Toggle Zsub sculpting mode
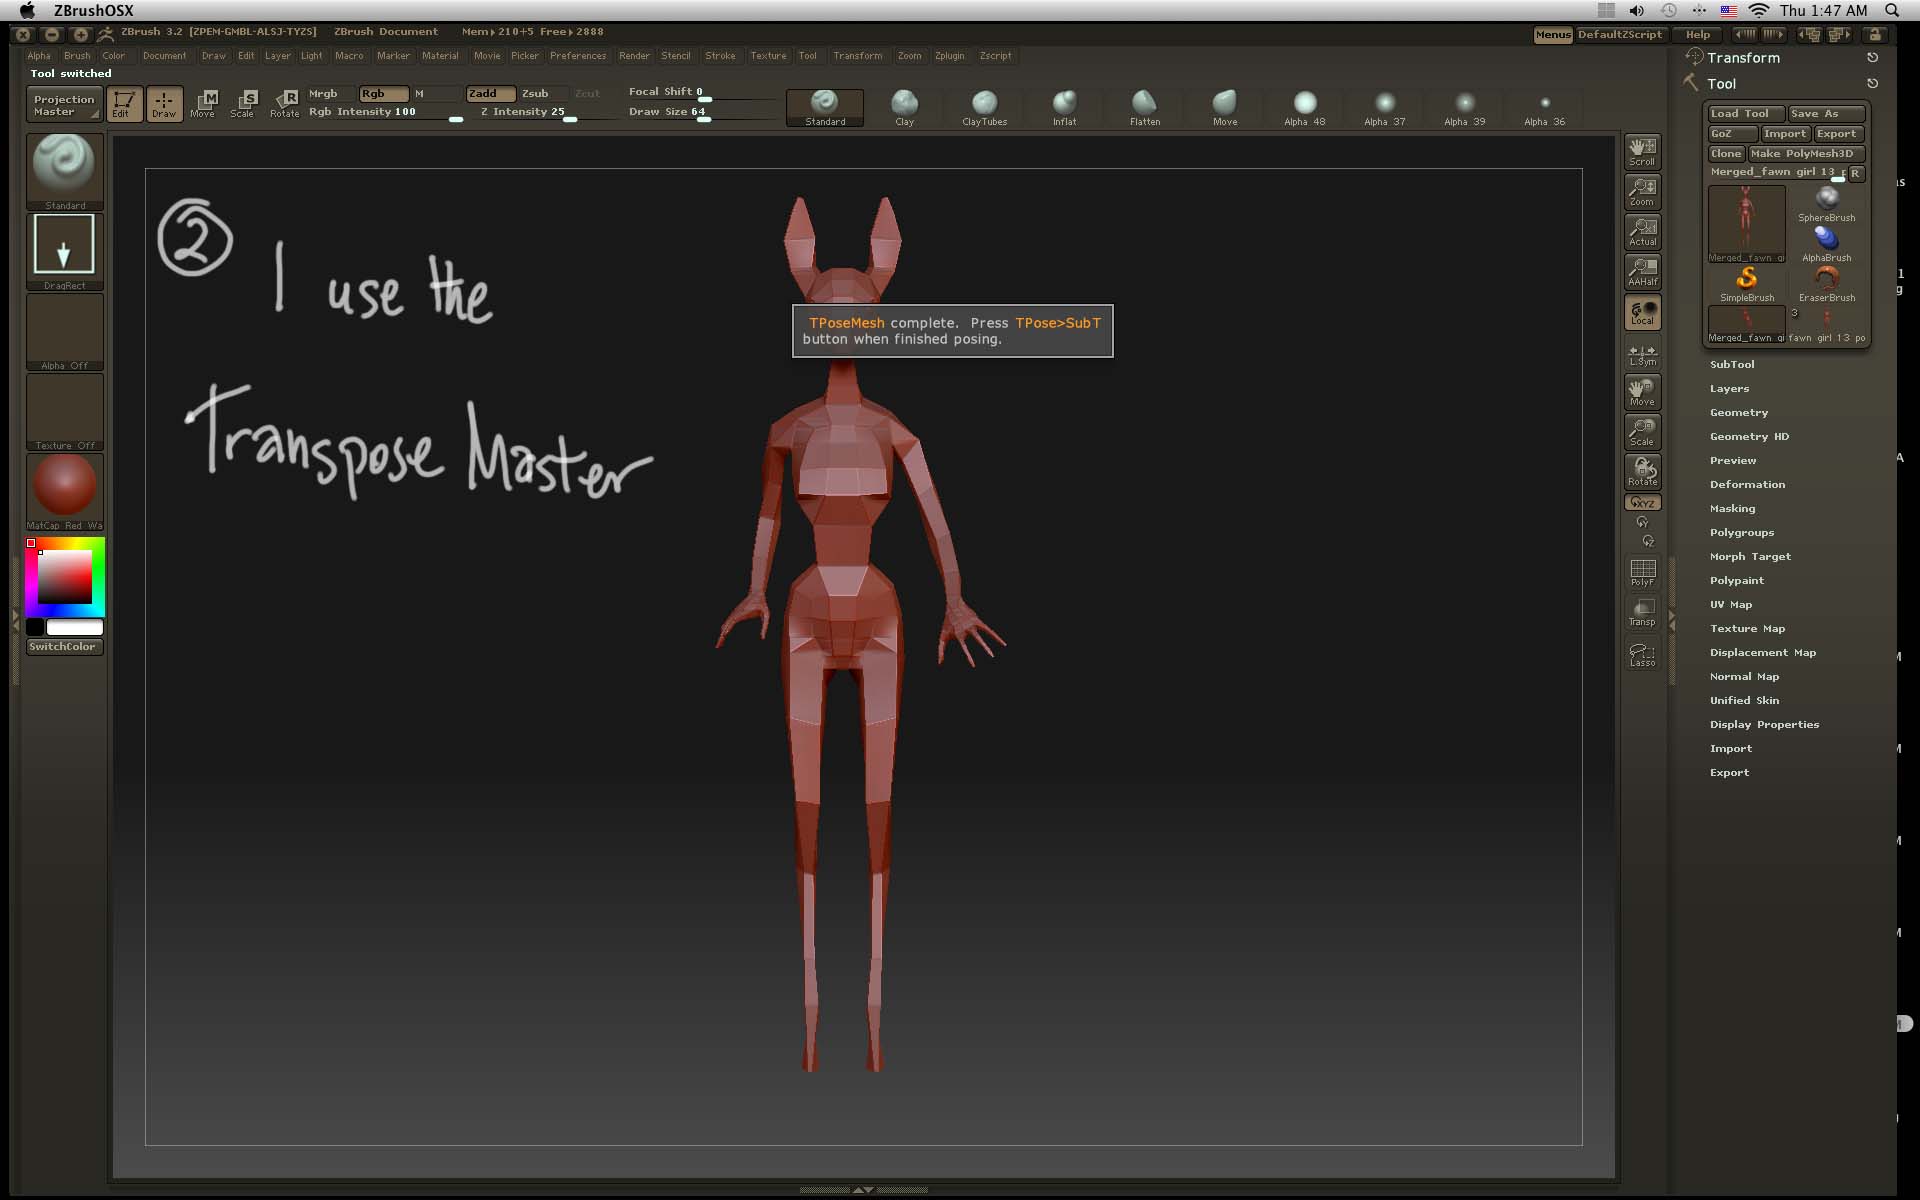The height and width of the screenshot is (1200, 1920). click(x=536, y=93)
